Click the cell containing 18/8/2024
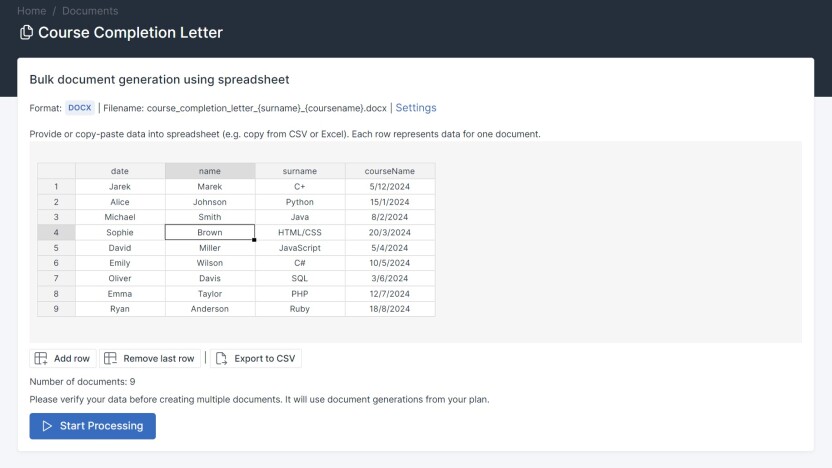The height and width of the screenshot is (468, 832). tap(389, 309)
